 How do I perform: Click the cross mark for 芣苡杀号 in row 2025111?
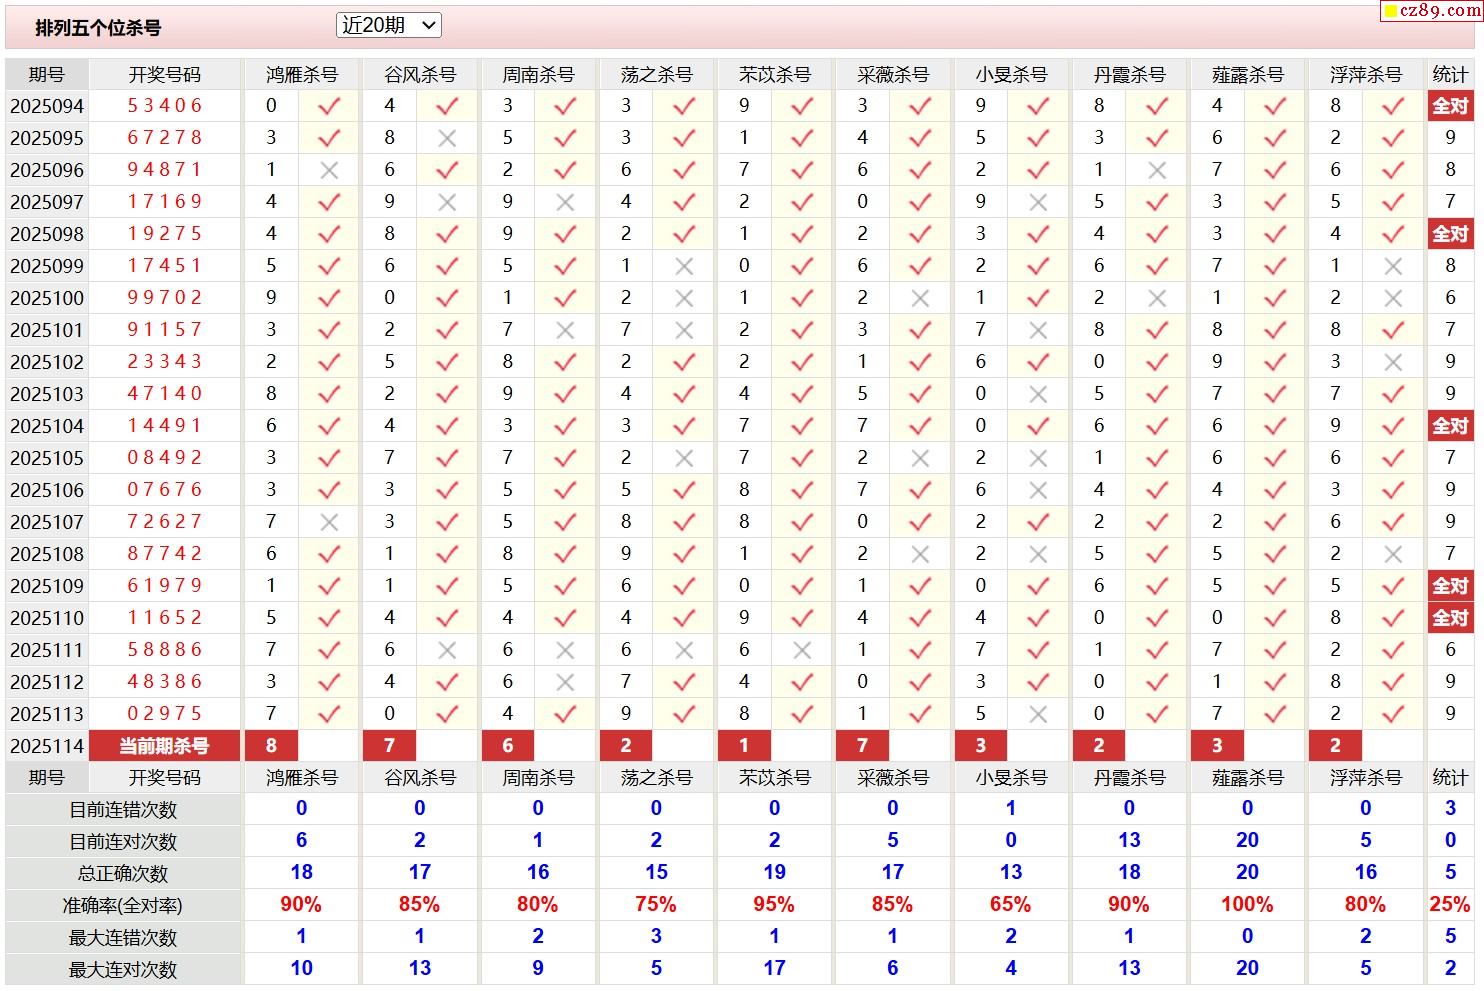[x=802, y=650]
